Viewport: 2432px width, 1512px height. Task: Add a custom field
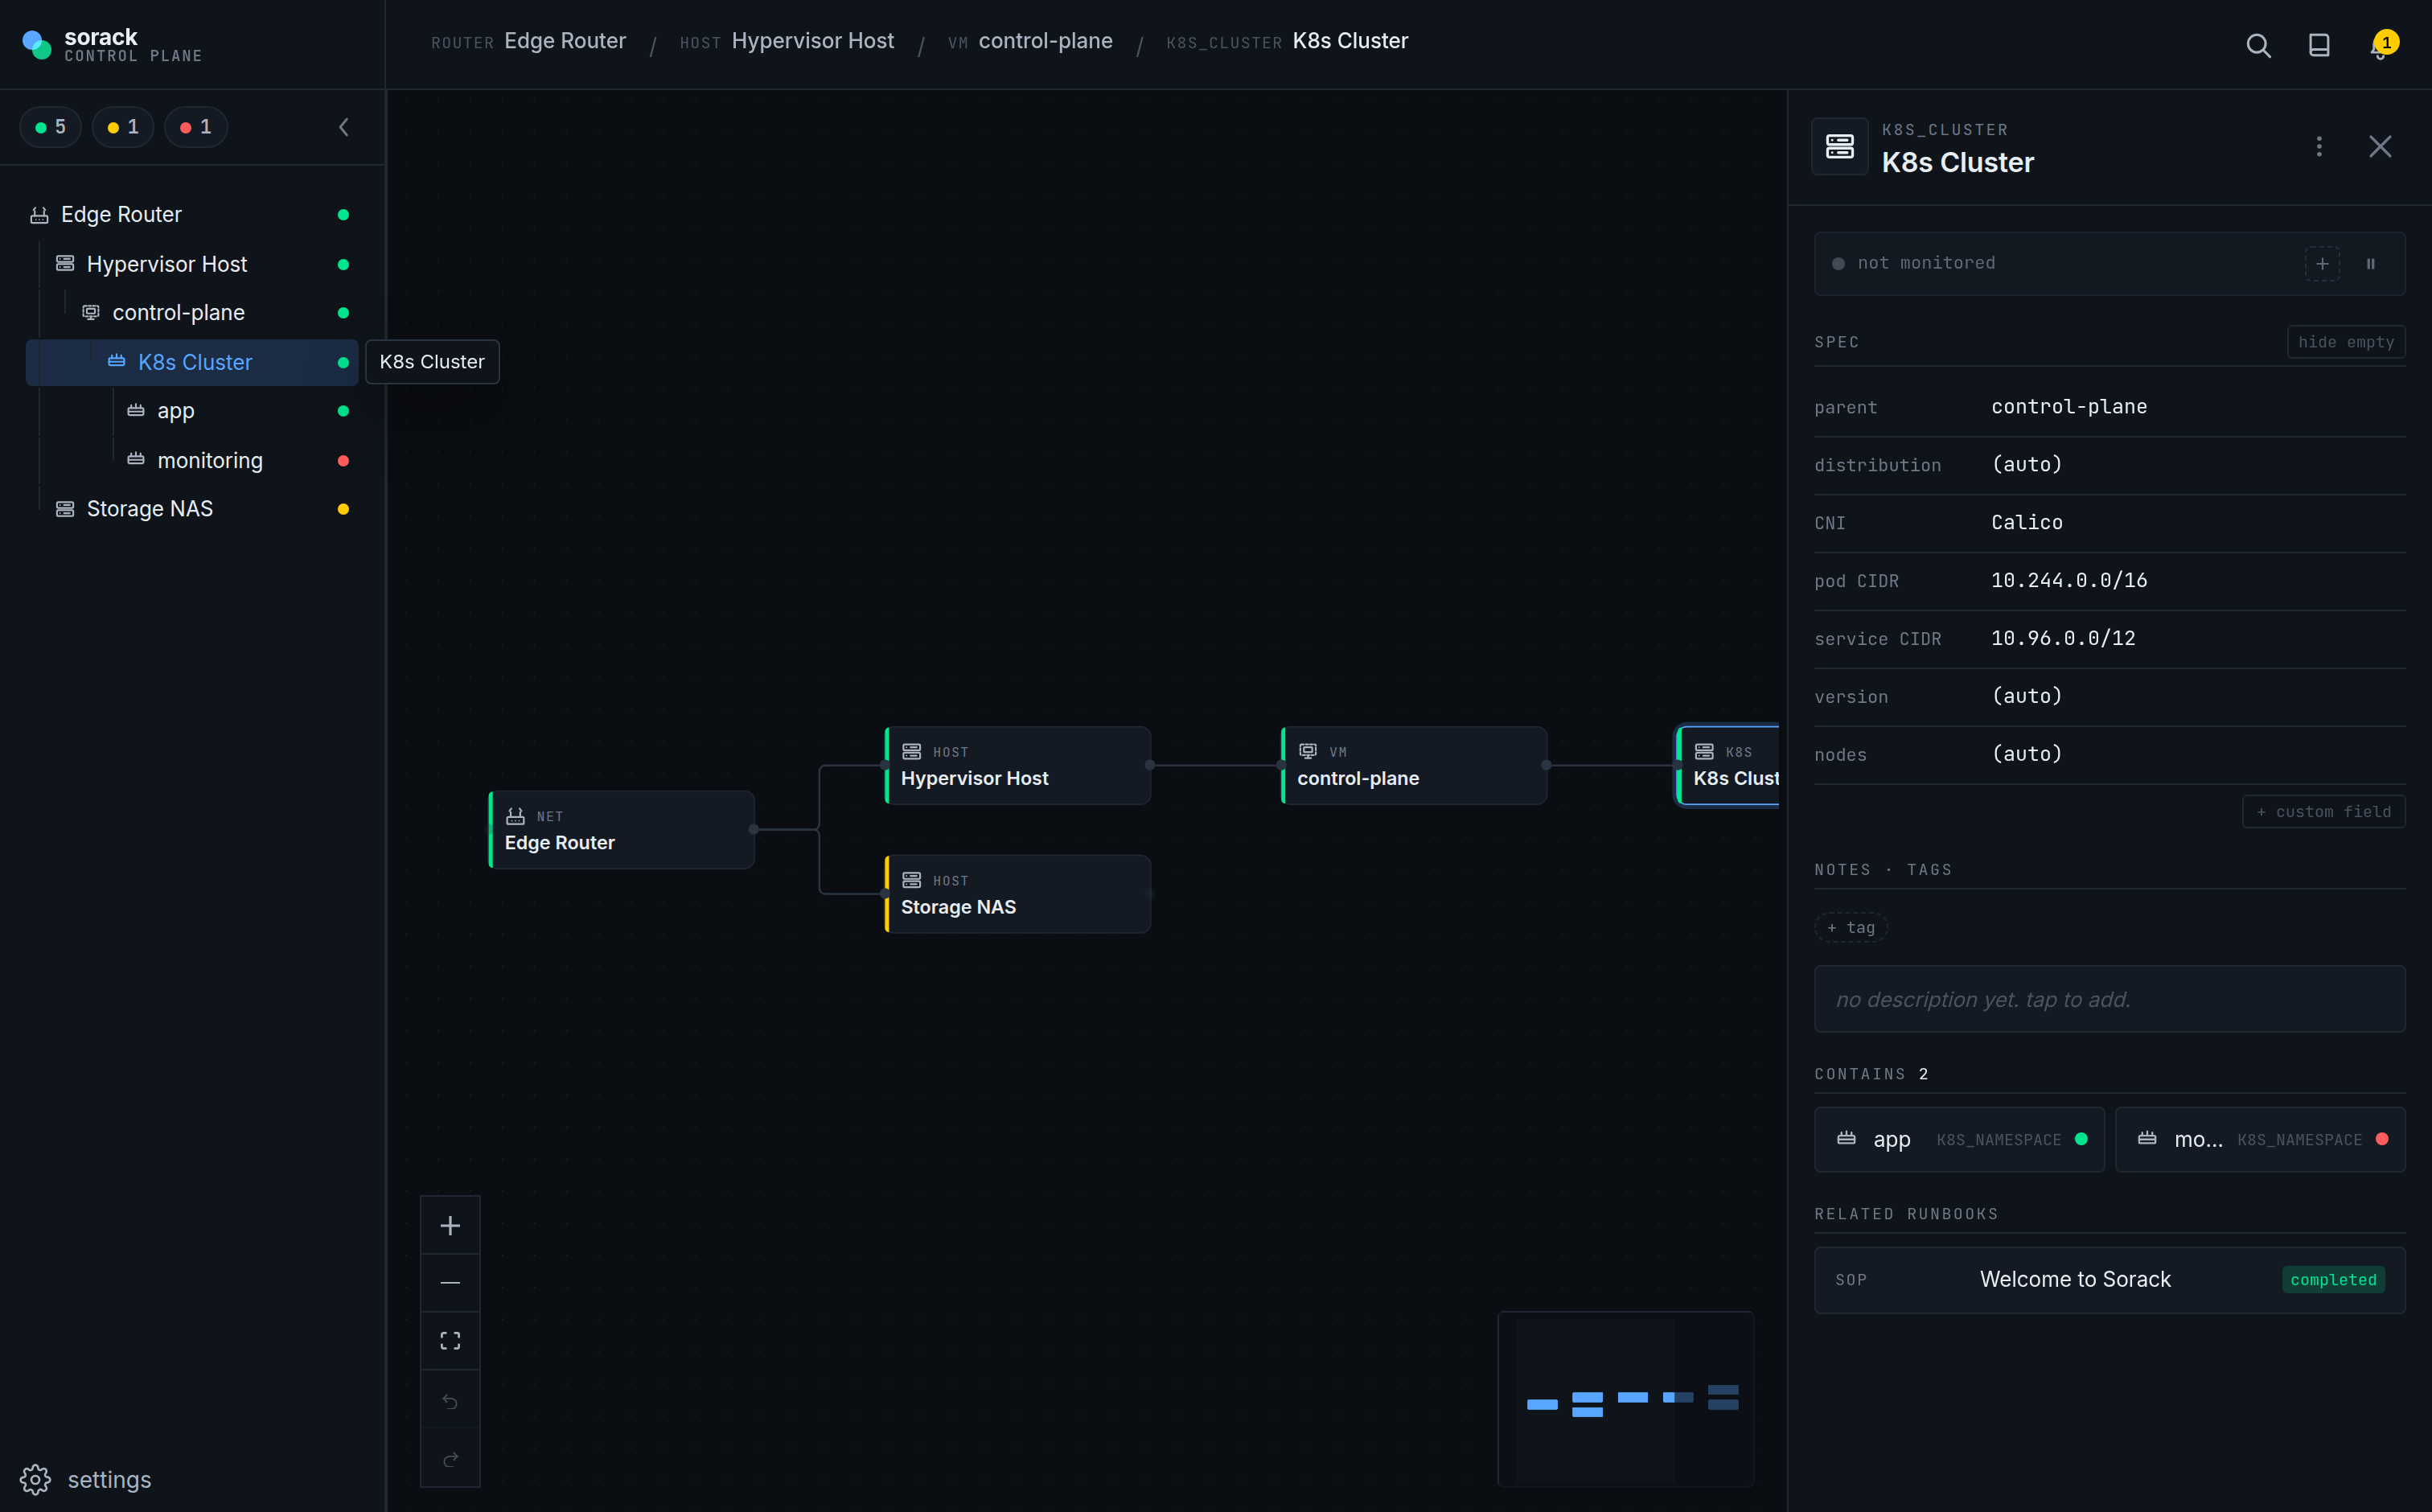pyautogui.click(x=2324, y=812)
